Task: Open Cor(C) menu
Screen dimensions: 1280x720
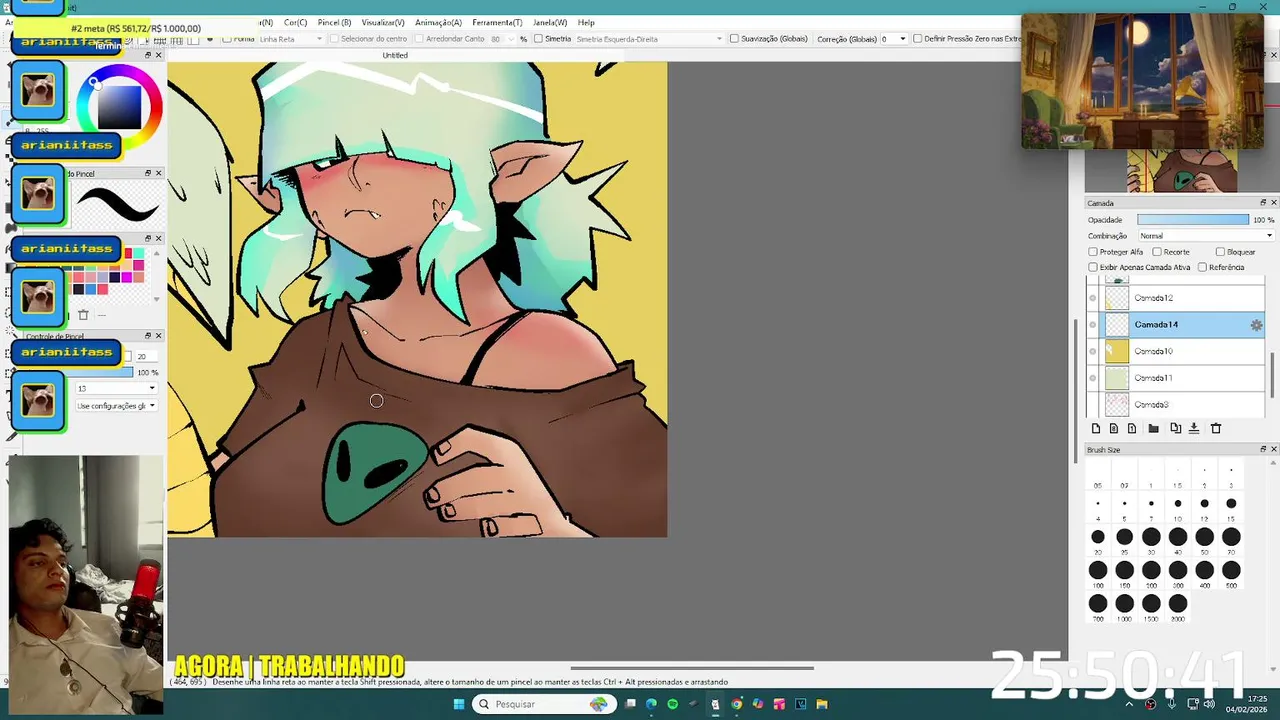Action: point(295,22)
